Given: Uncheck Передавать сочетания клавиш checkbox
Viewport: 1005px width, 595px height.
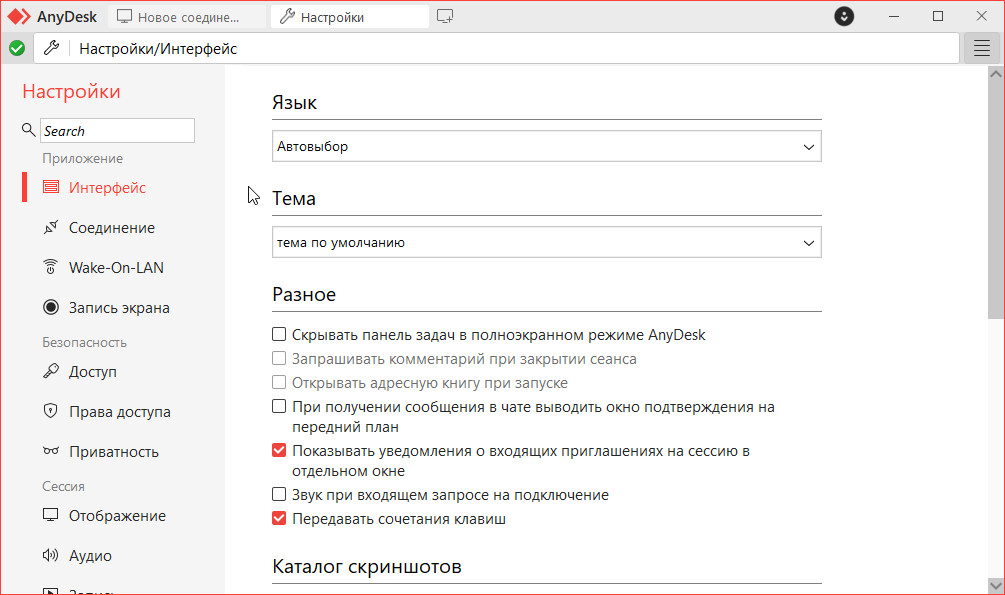Looking at the screenshot, I should 280,519.
